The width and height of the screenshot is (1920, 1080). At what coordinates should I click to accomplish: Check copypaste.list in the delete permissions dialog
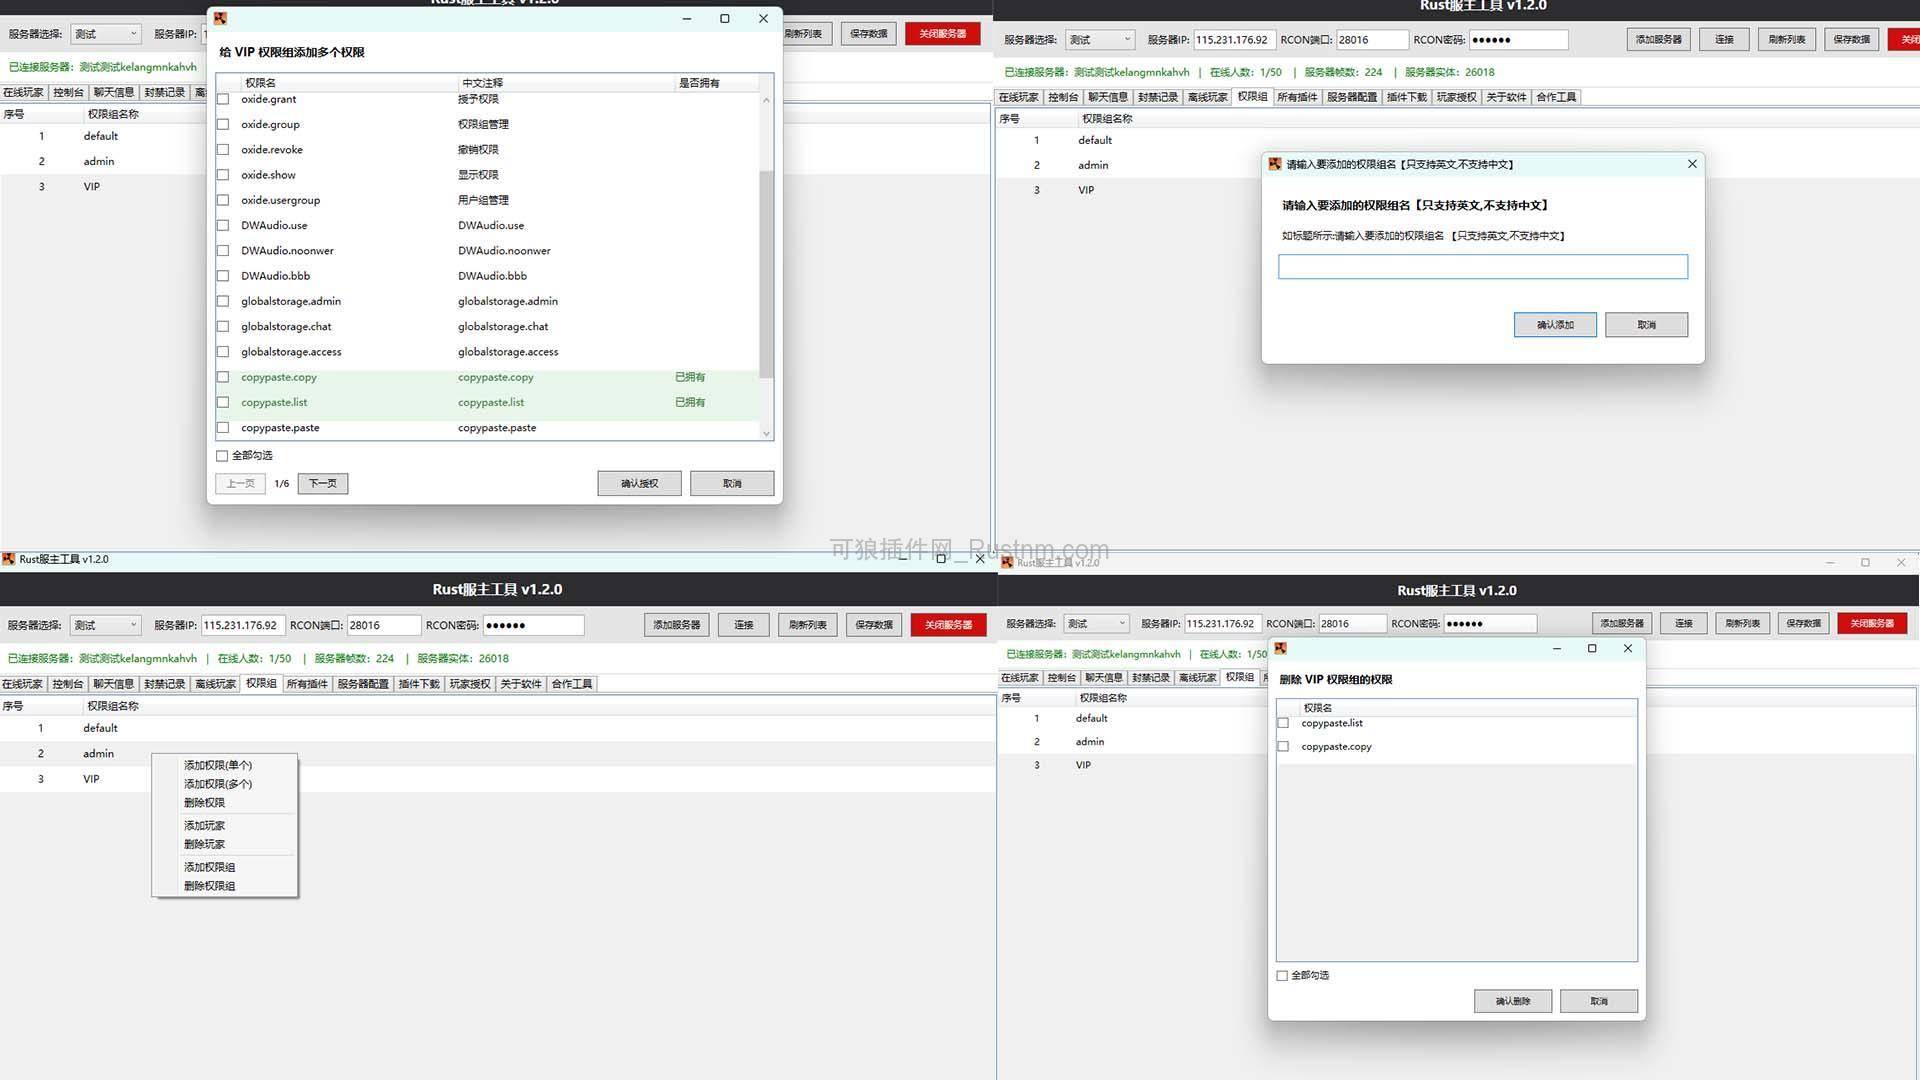point(1283,723)
